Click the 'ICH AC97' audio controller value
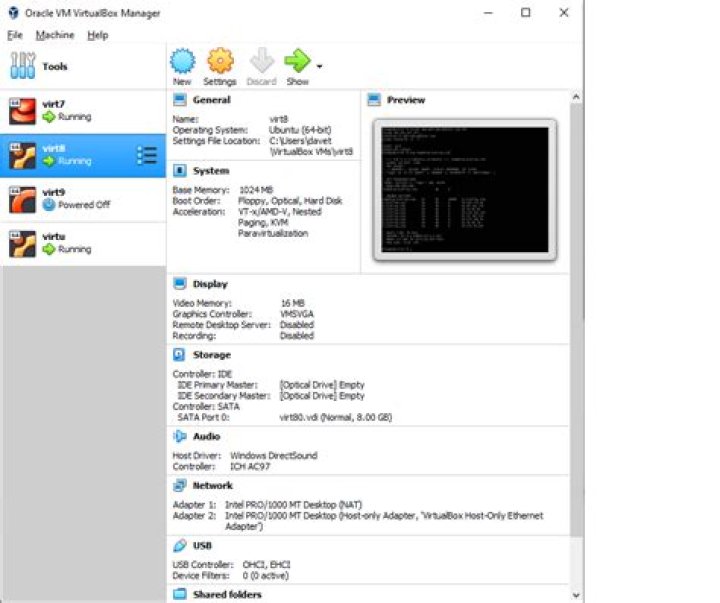Viewport: 720px width, 603px height. click(250, 467)
